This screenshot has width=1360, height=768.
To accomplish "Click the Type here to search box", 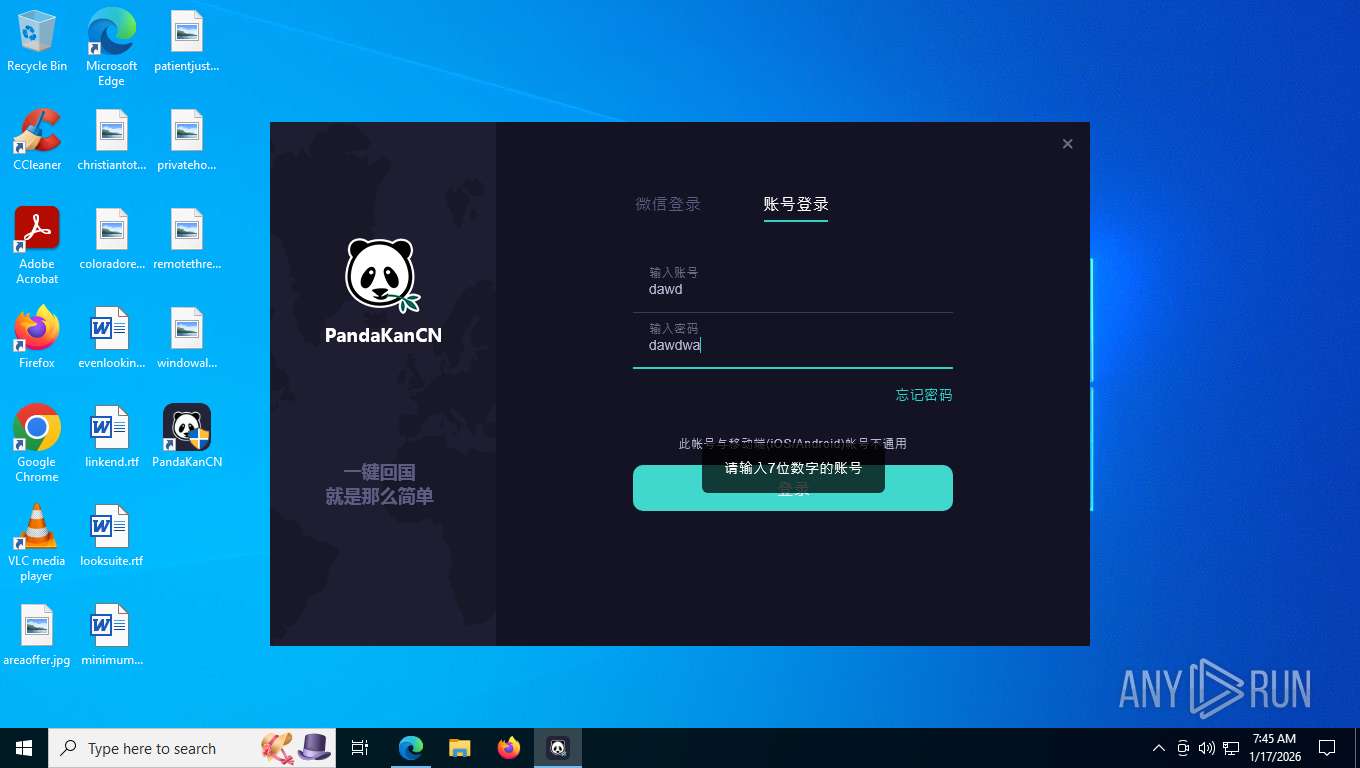I will (x=192, y=748).
